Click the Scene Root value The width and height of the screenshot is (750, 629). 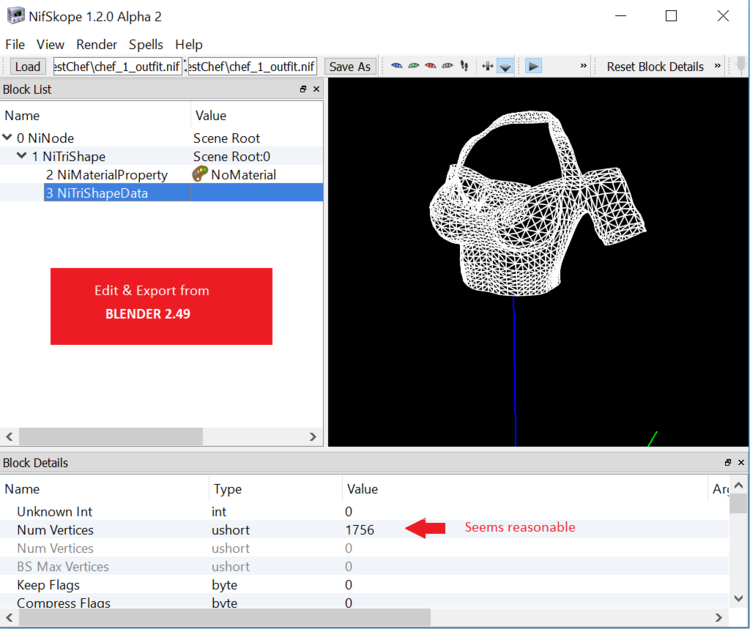coord(226,138)
